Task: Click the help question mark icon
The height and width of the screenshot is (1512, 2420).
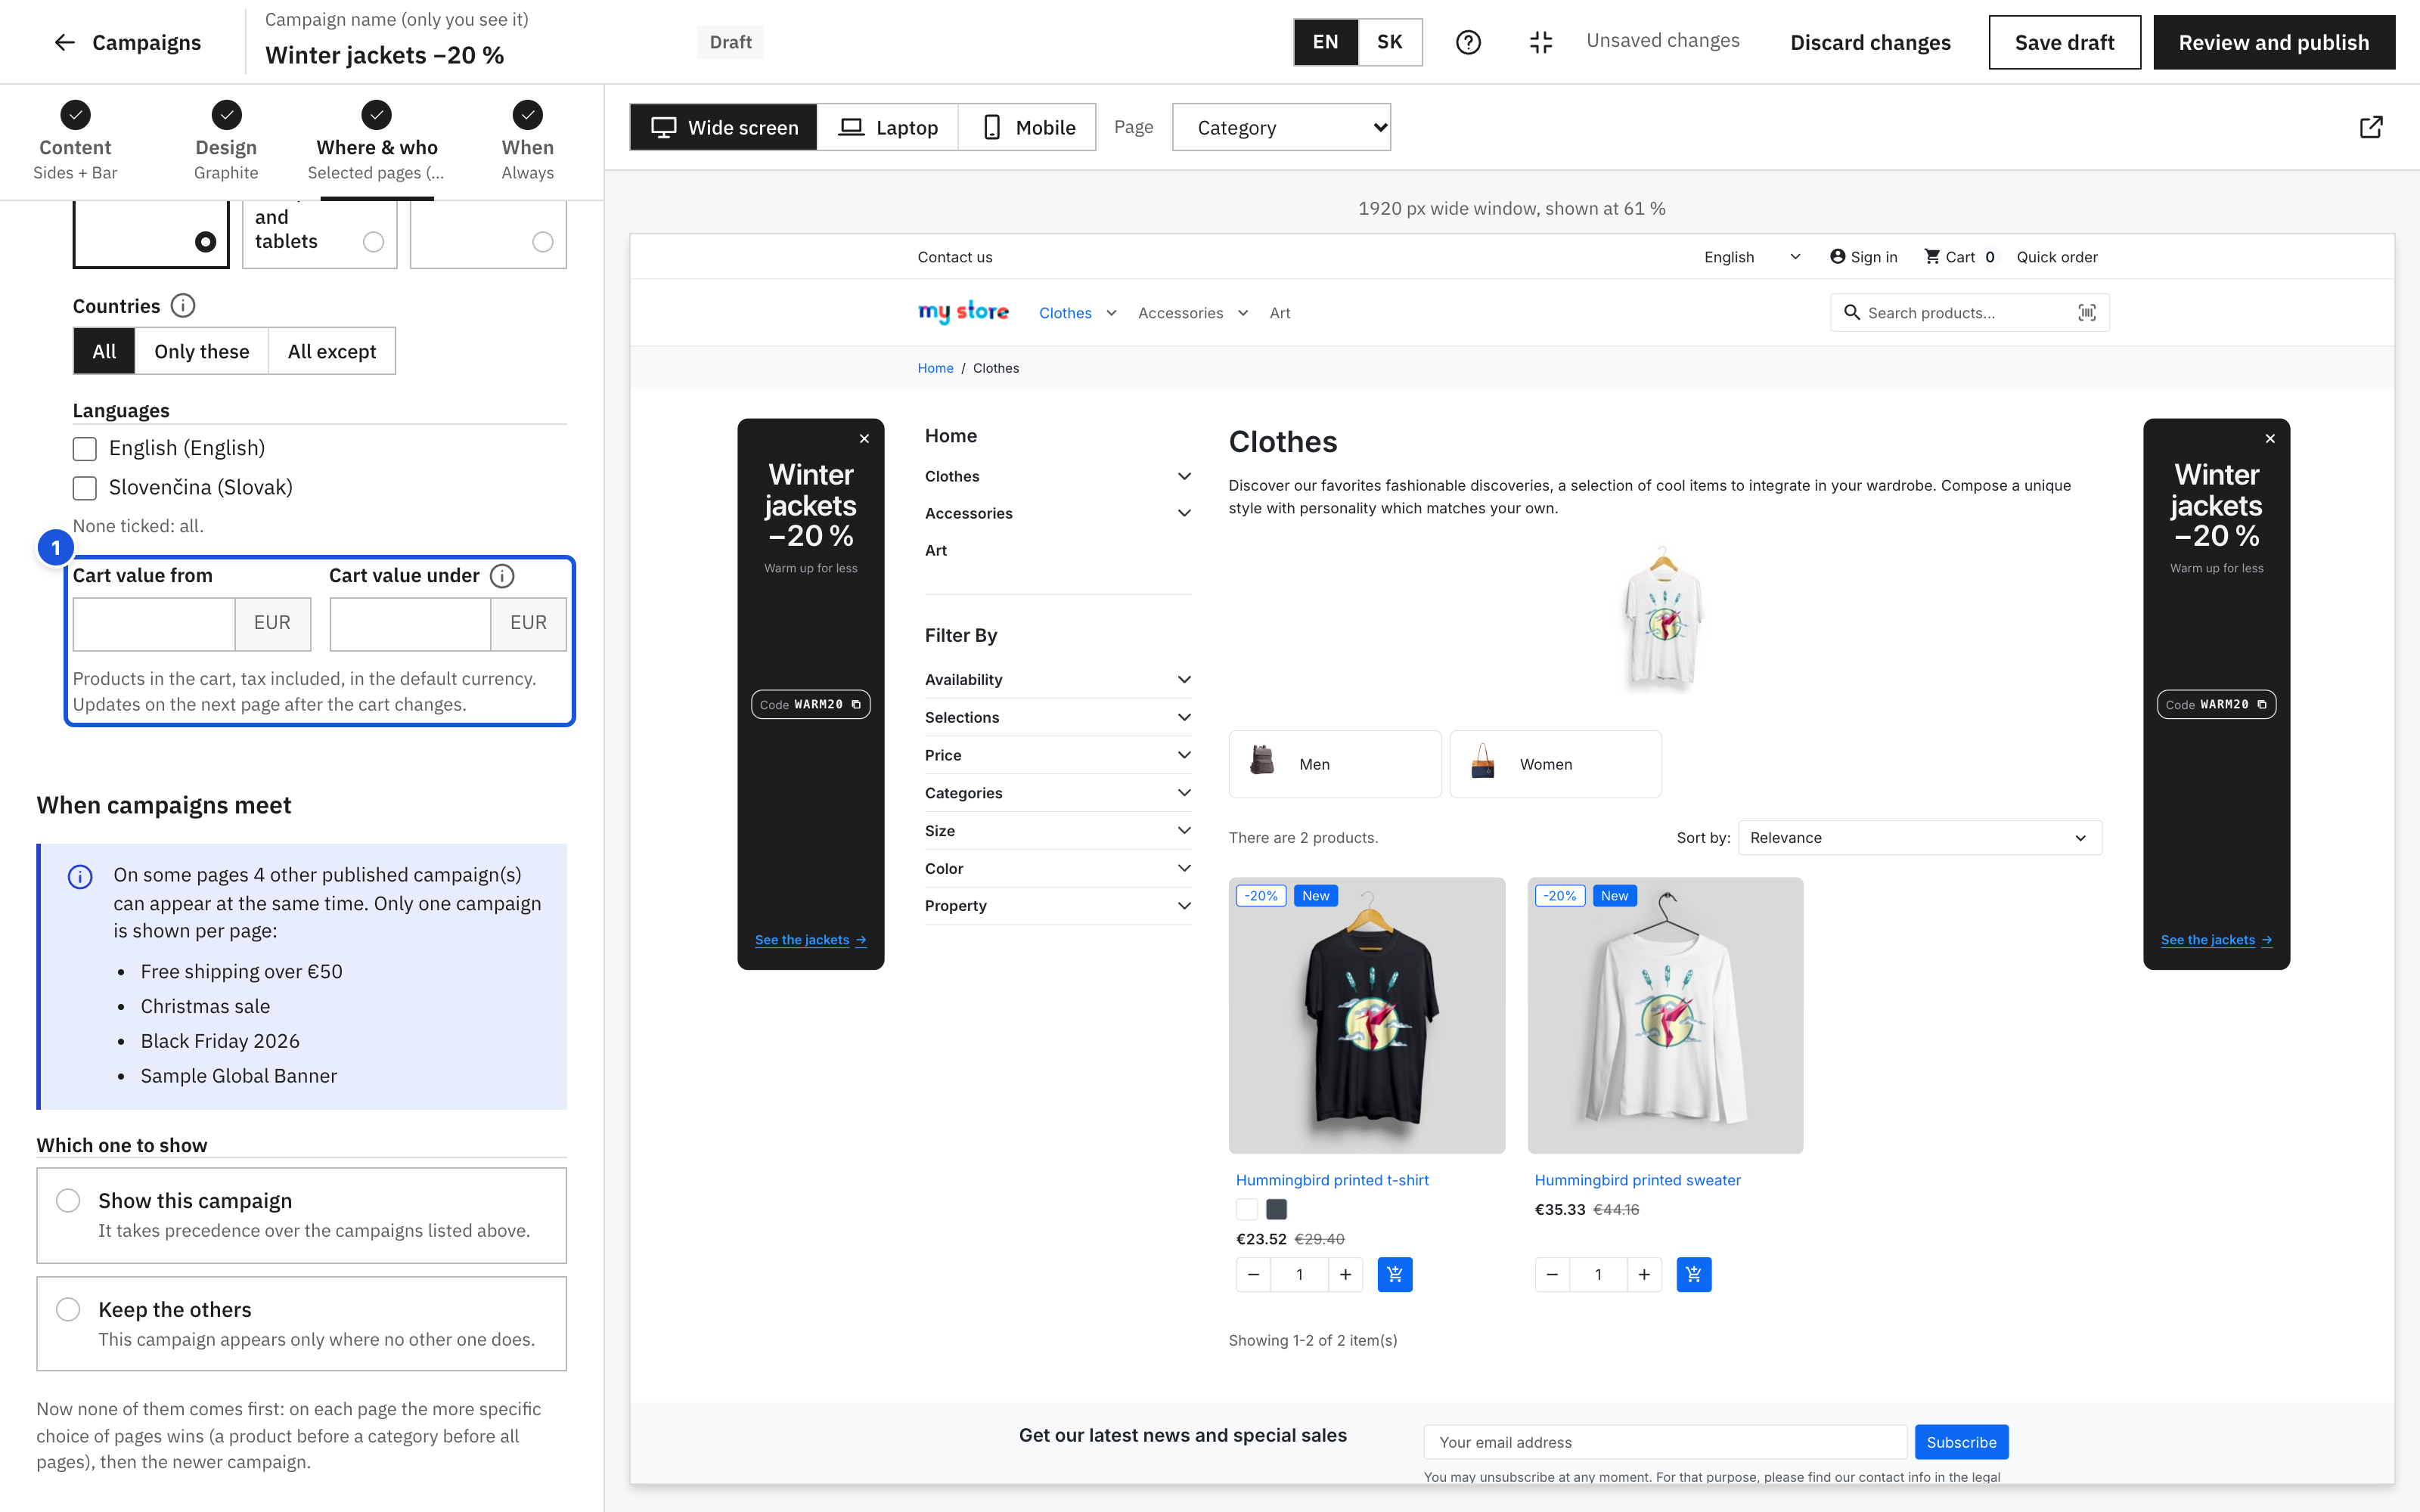Action: pyautogui.click(x=1468, y=42)
